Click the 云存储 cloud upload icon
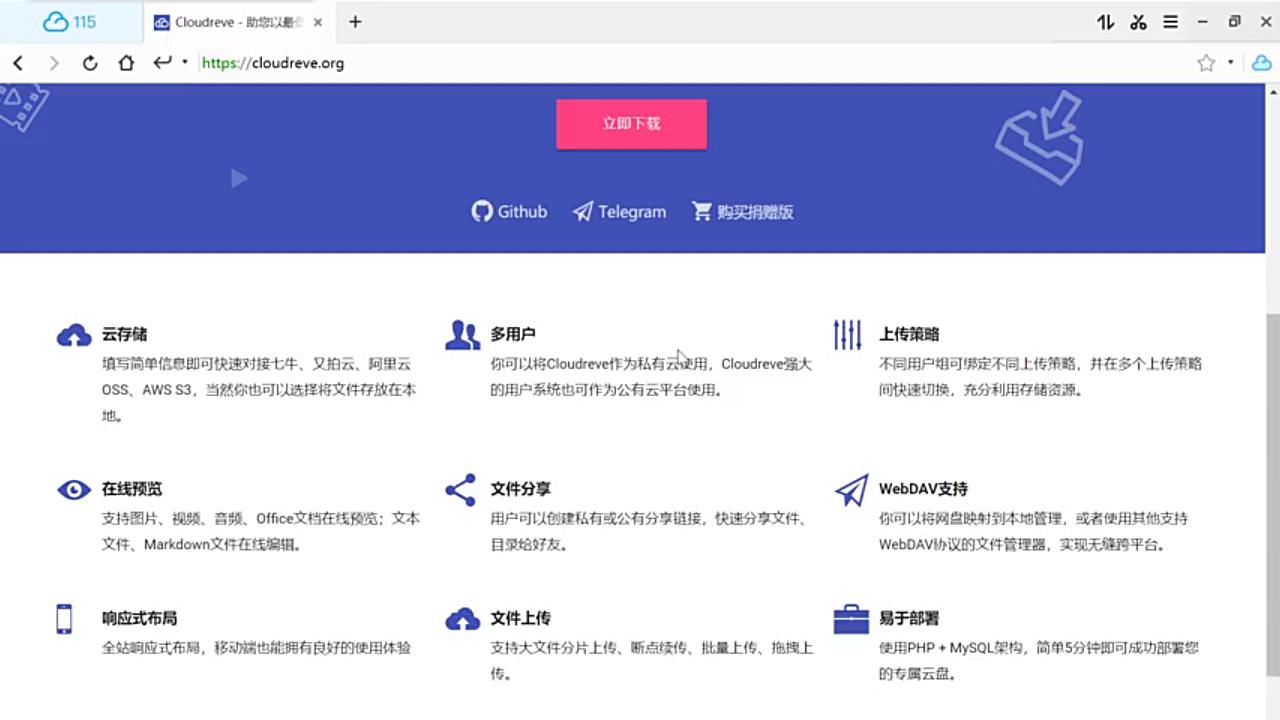This screenshot has width=1280, height=720. tap(74, 336)
